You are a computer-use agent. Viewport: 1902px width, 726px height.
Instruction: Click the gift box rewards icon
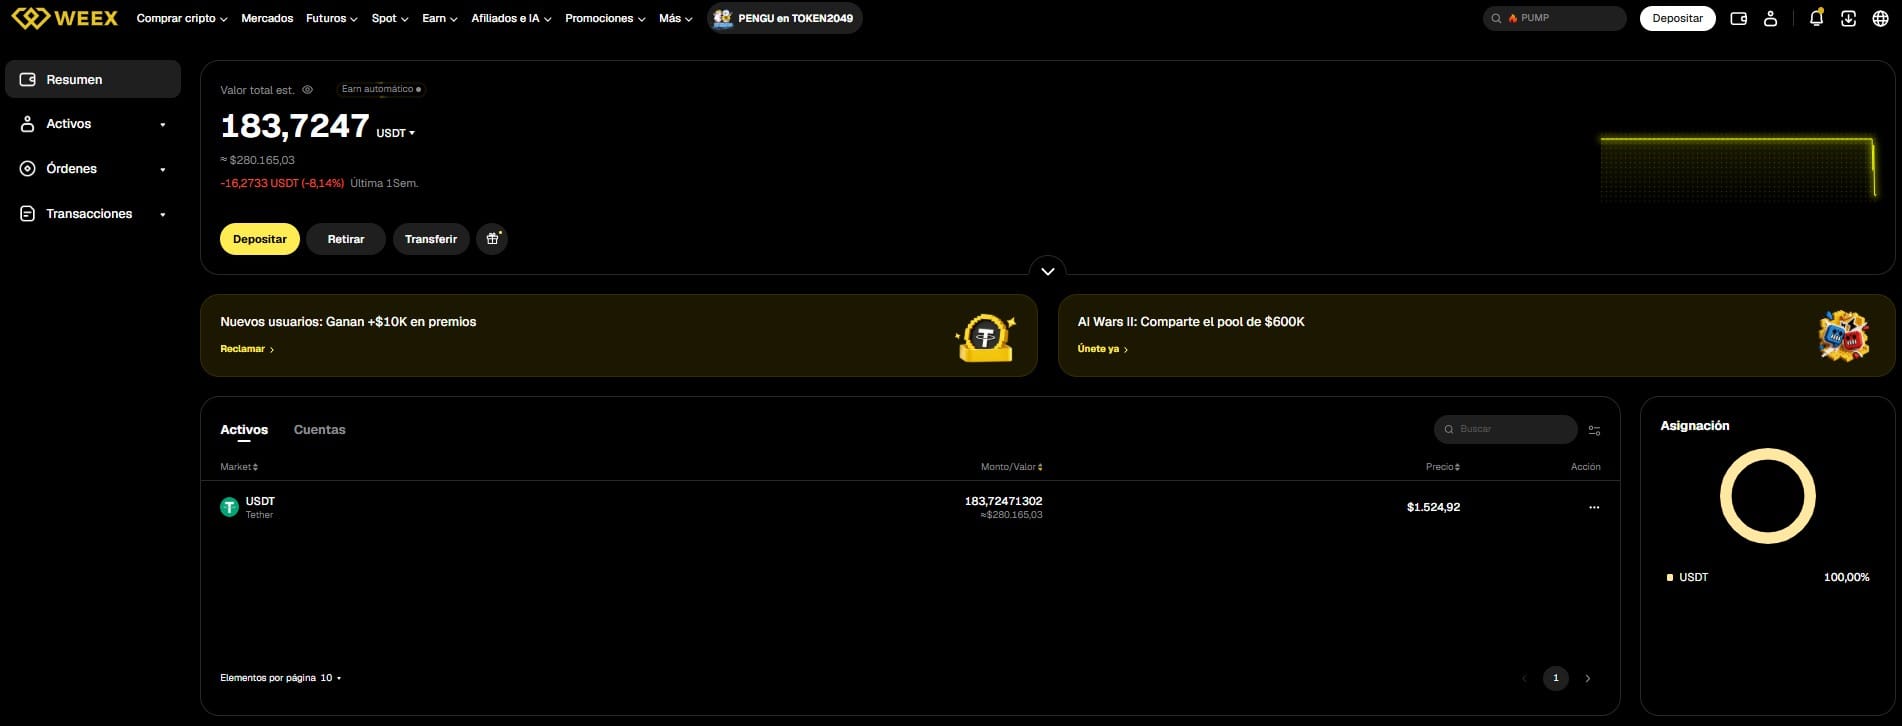tap(492, 239)
